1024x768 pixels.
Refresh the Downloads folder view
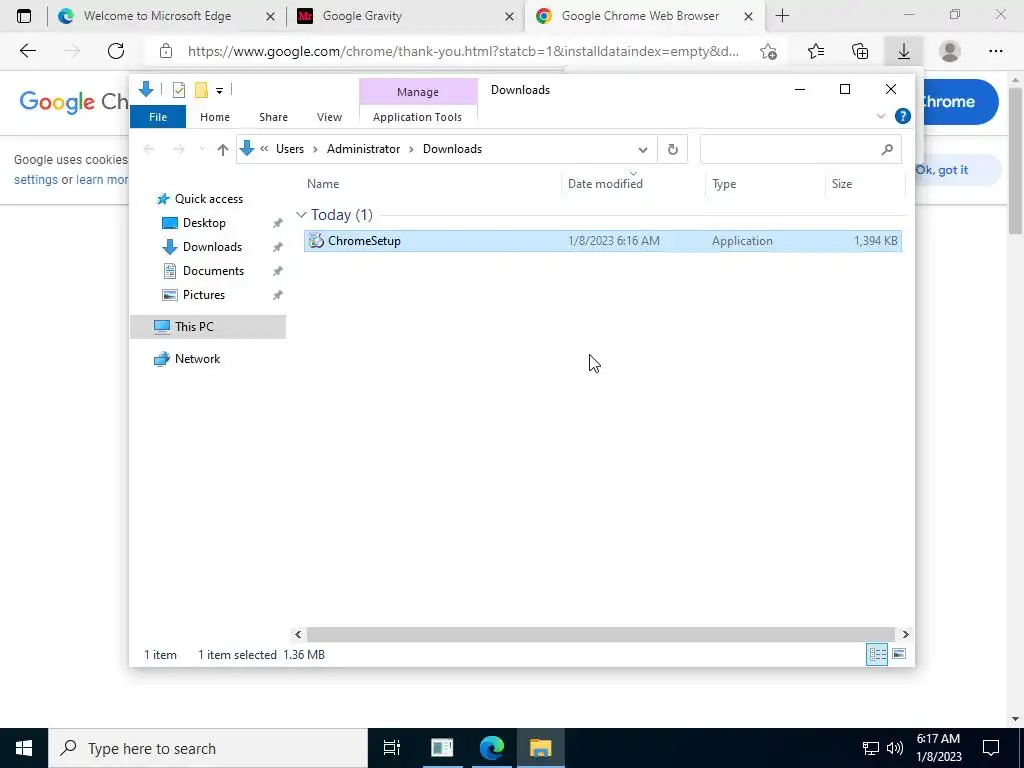tap(673, 150)
